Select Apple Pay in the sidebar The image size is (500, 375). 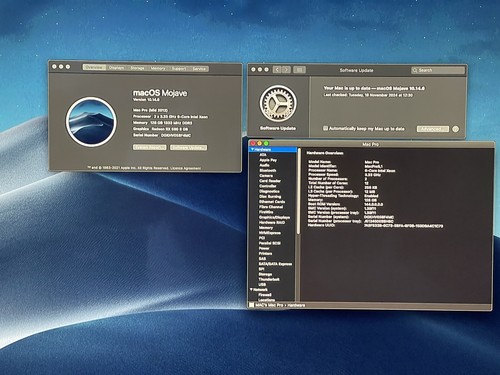(268, 160)
